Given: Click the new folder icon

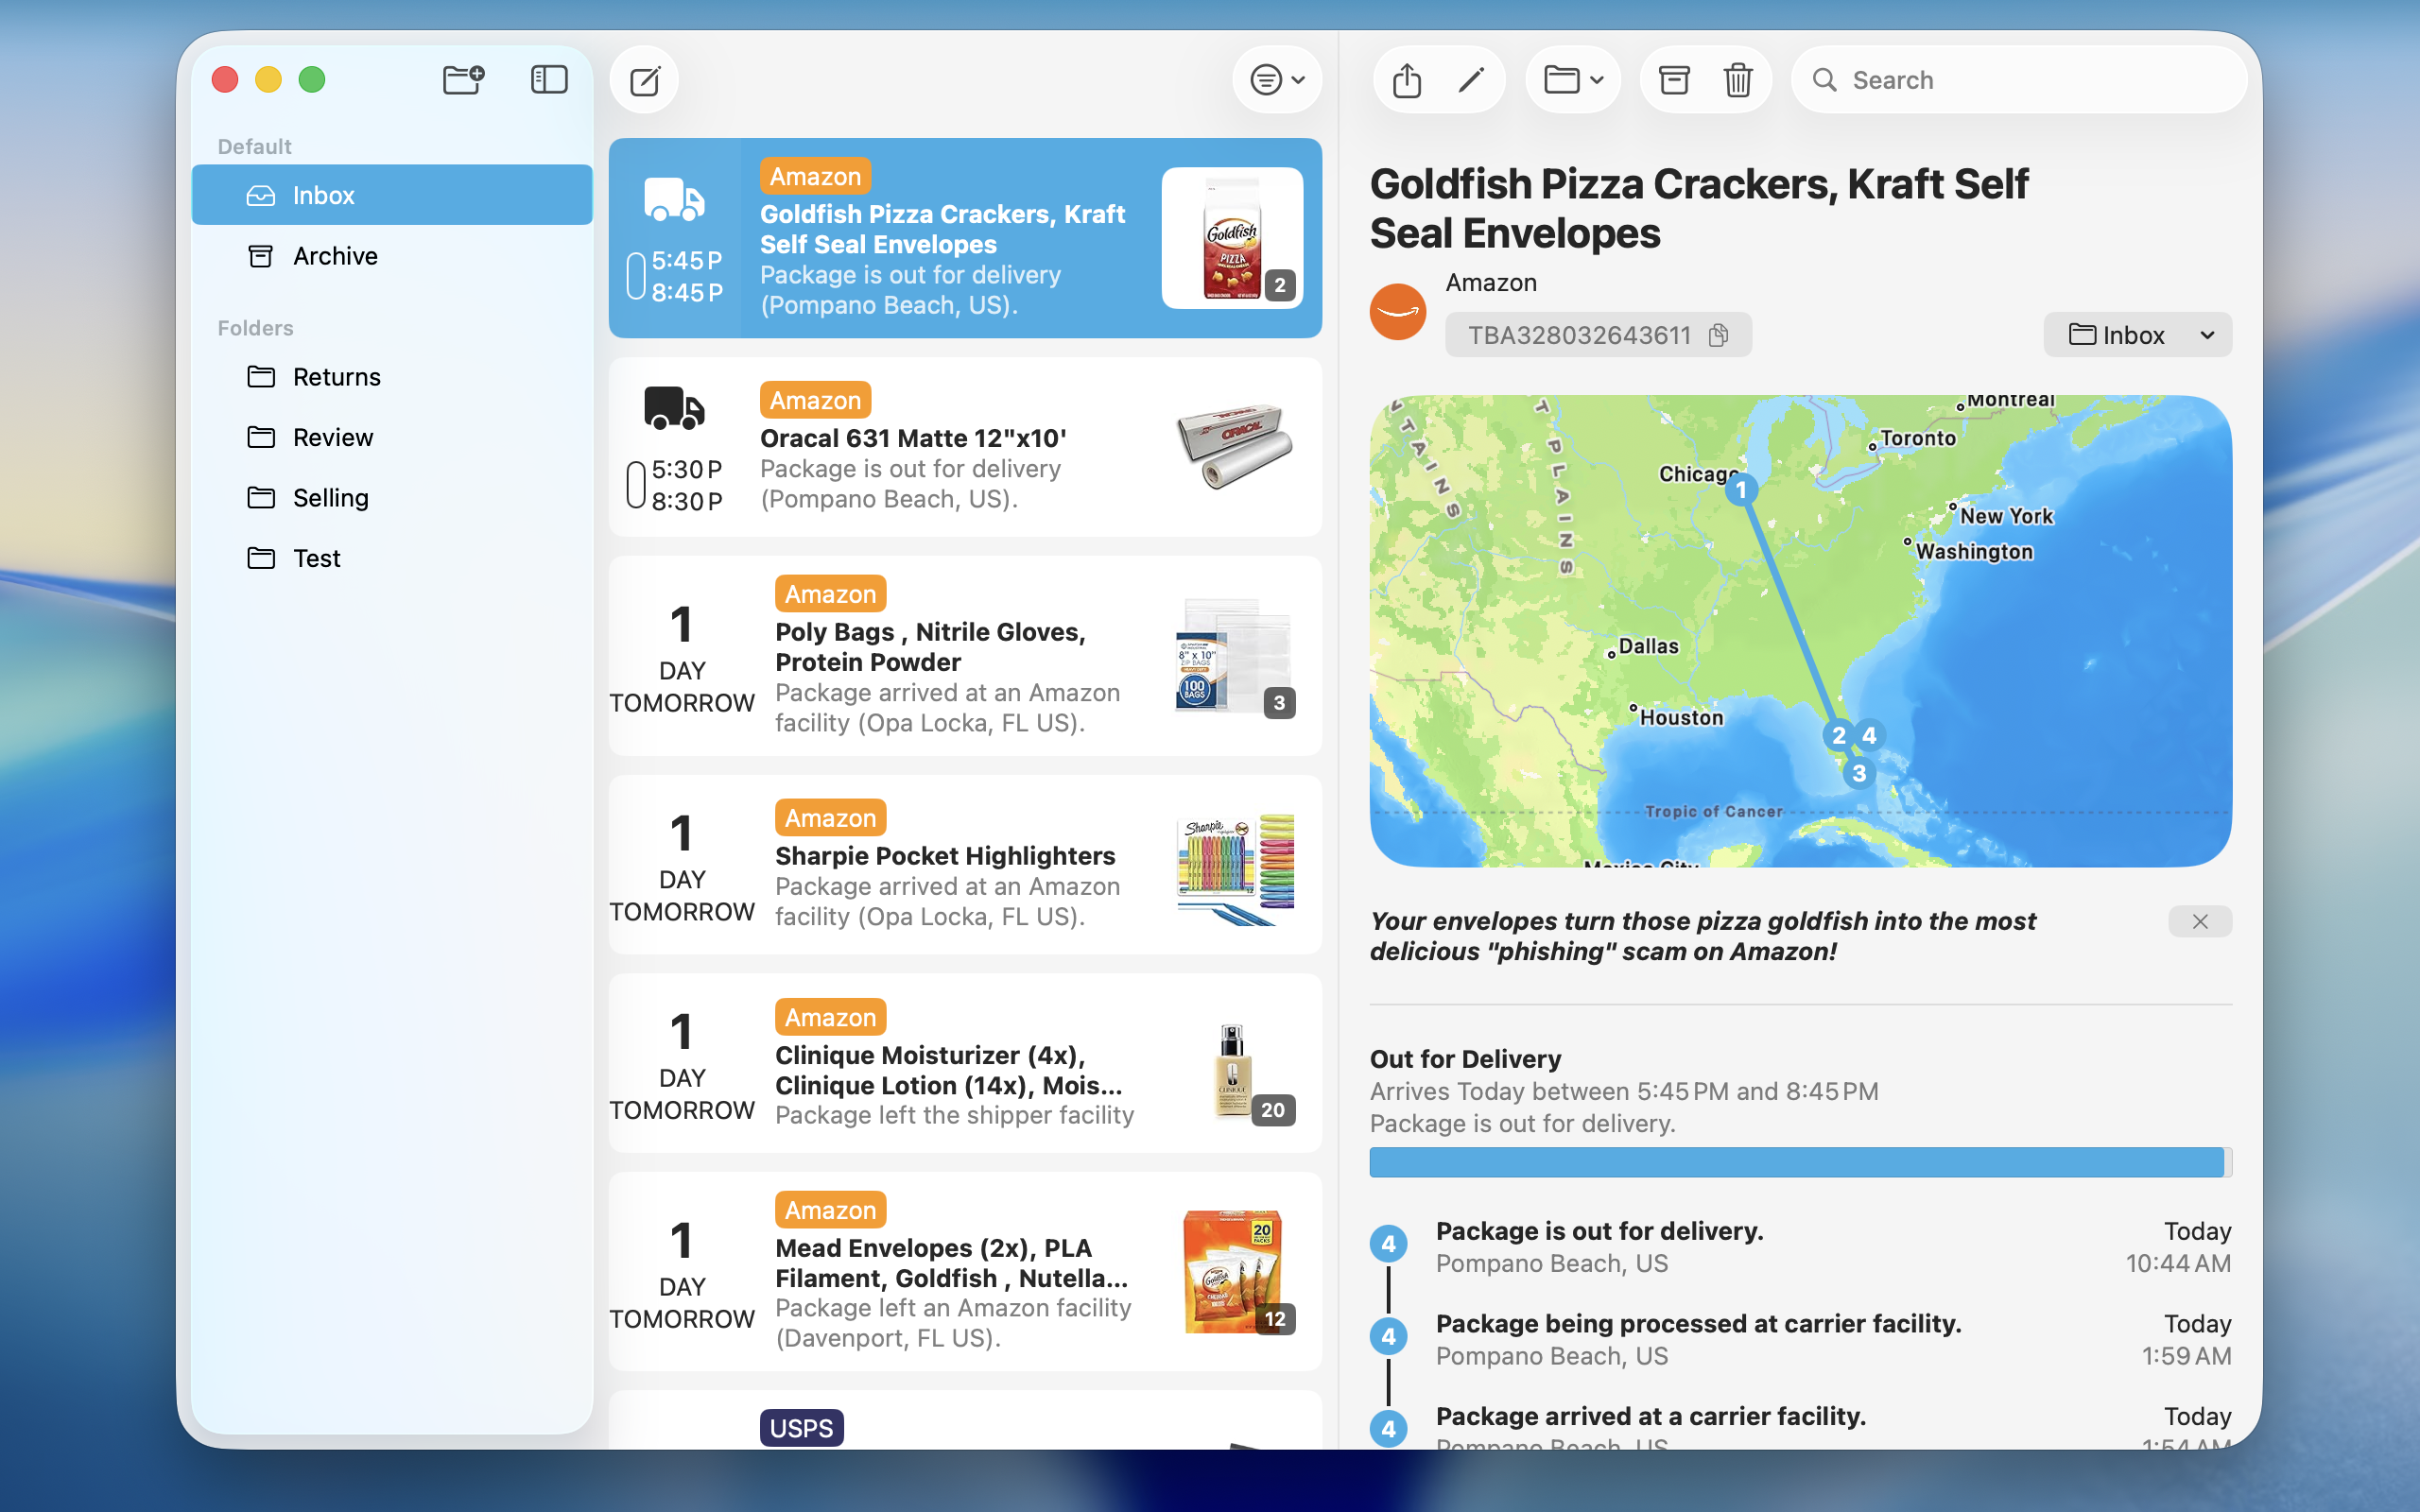Looking at the screenshot, I should click(x=463, y=79).
